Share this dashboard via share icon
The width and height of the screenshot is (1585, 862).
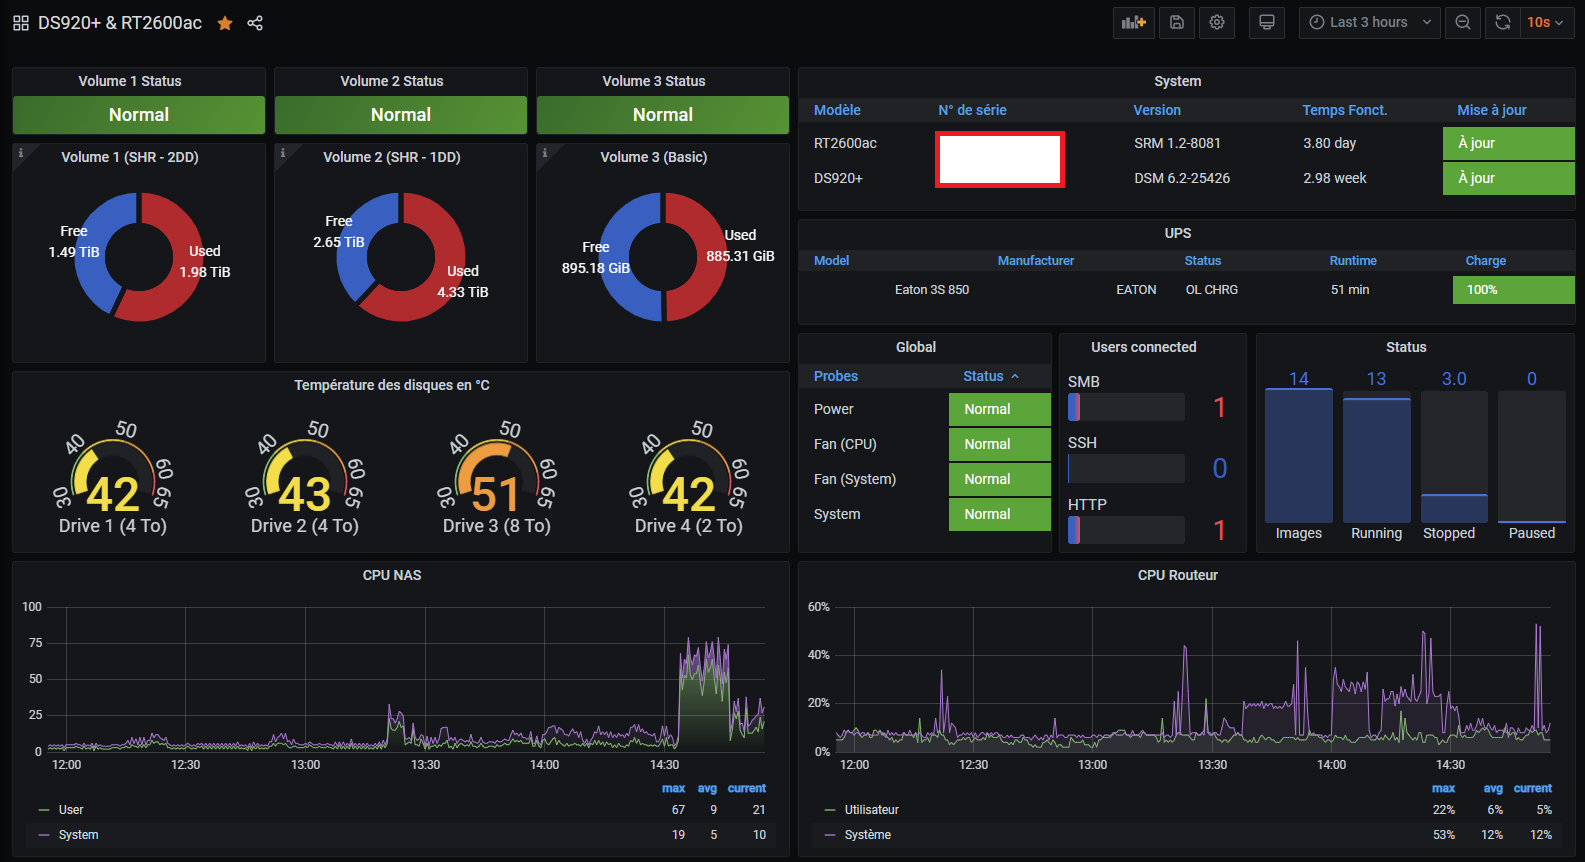pos(255,23)
